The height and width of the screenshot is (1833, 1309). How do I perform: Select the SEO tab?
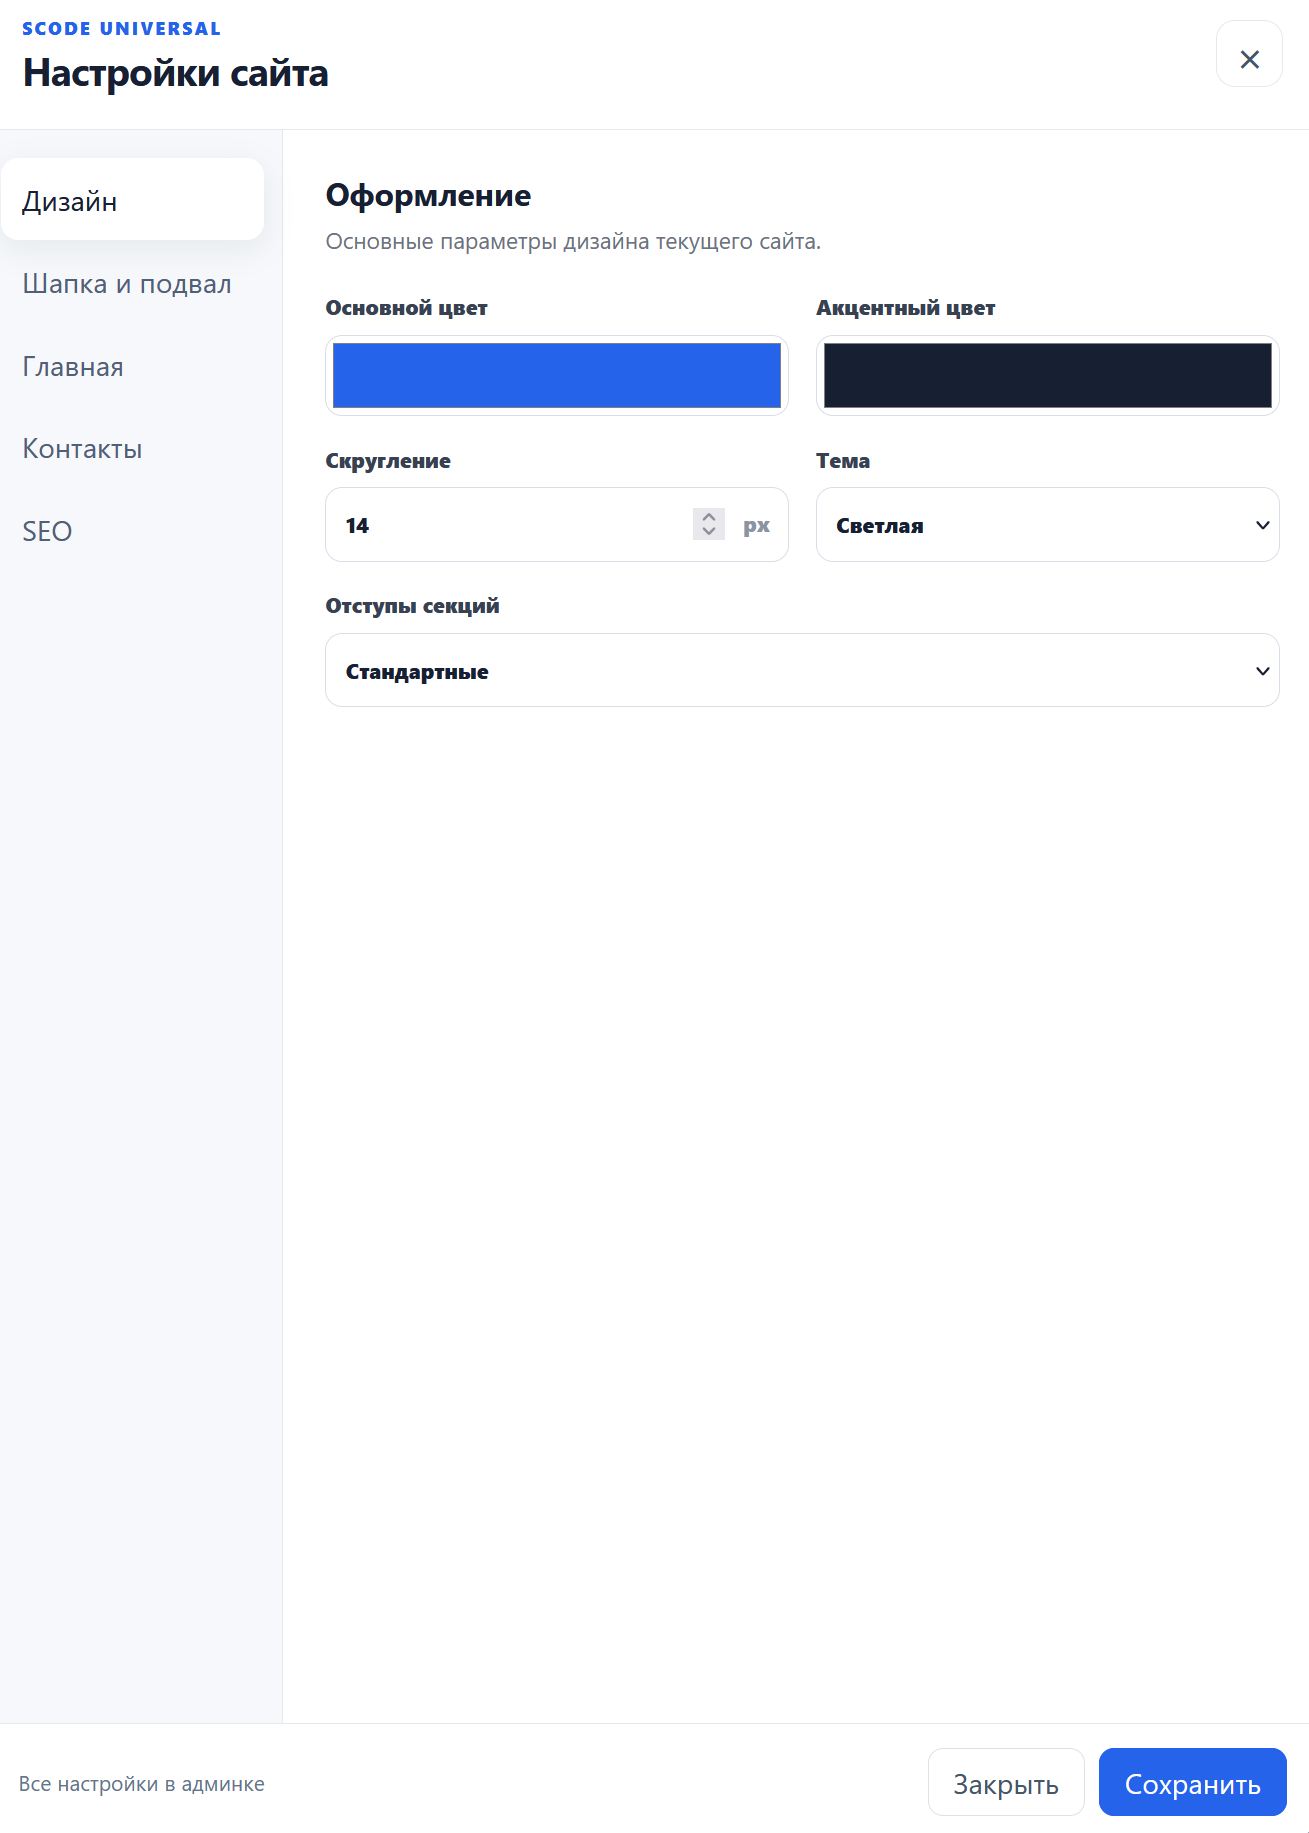point(132,531)
